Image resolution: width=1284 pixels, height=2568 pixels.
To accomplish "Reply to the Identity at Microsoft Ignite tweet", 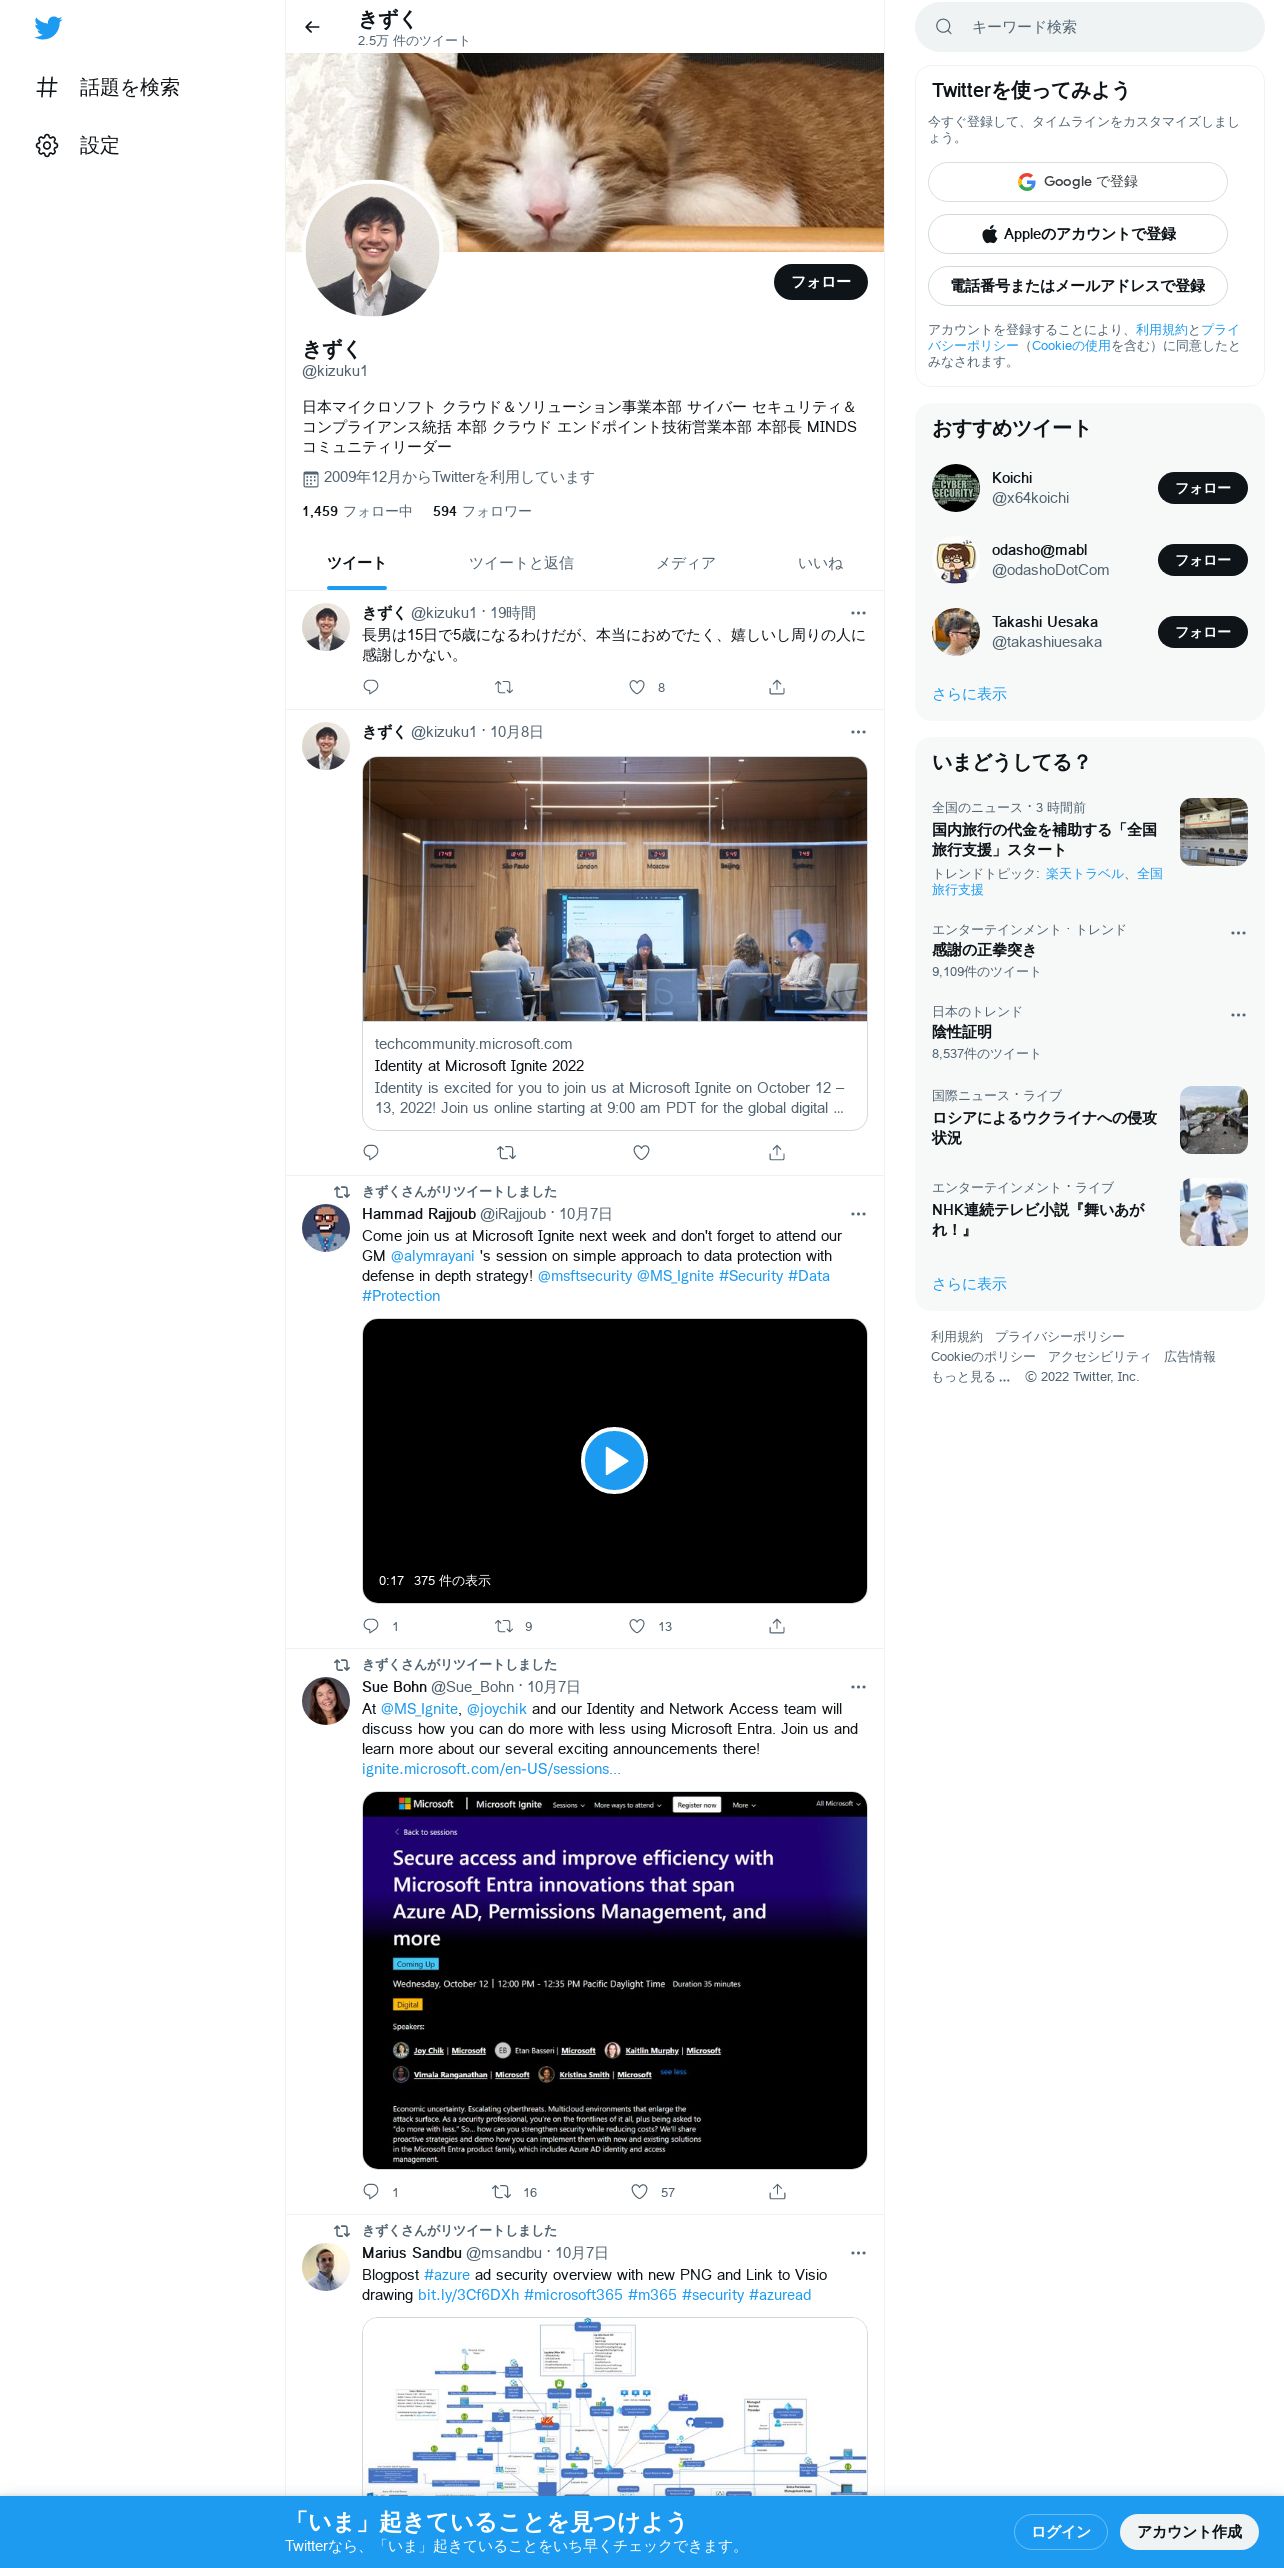I will click(371, 1152).
